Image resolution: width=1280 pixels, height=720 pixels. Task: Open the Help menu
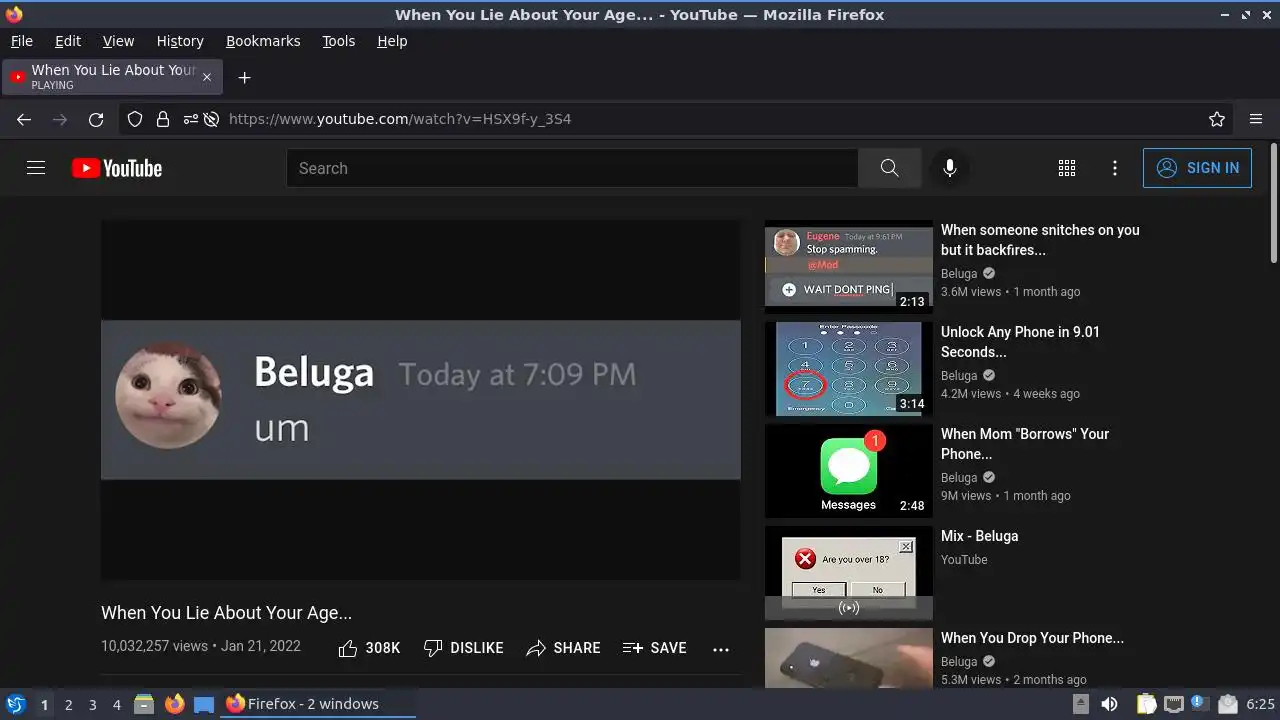pos(392,41)
